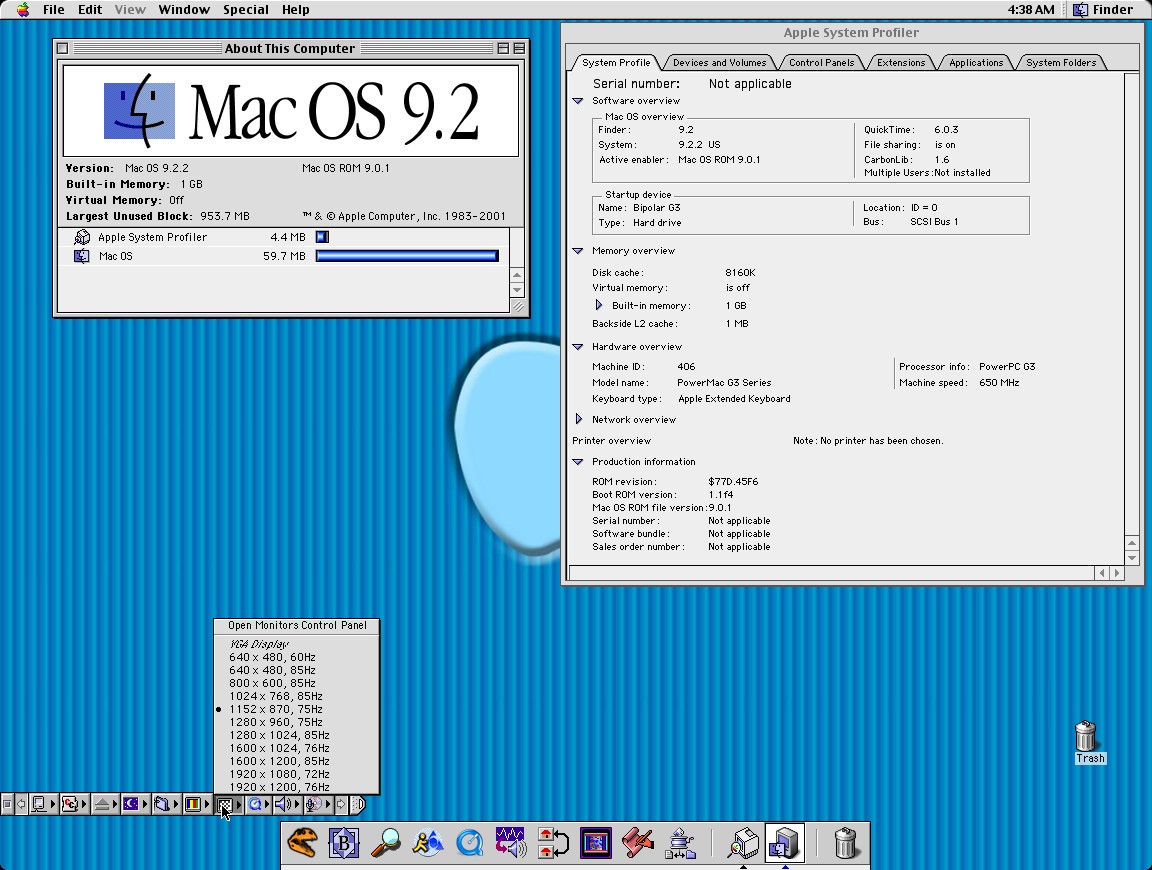Select 1024 x 768, 85Hz resolution
1152x870 pixels.
click(275, 696)
